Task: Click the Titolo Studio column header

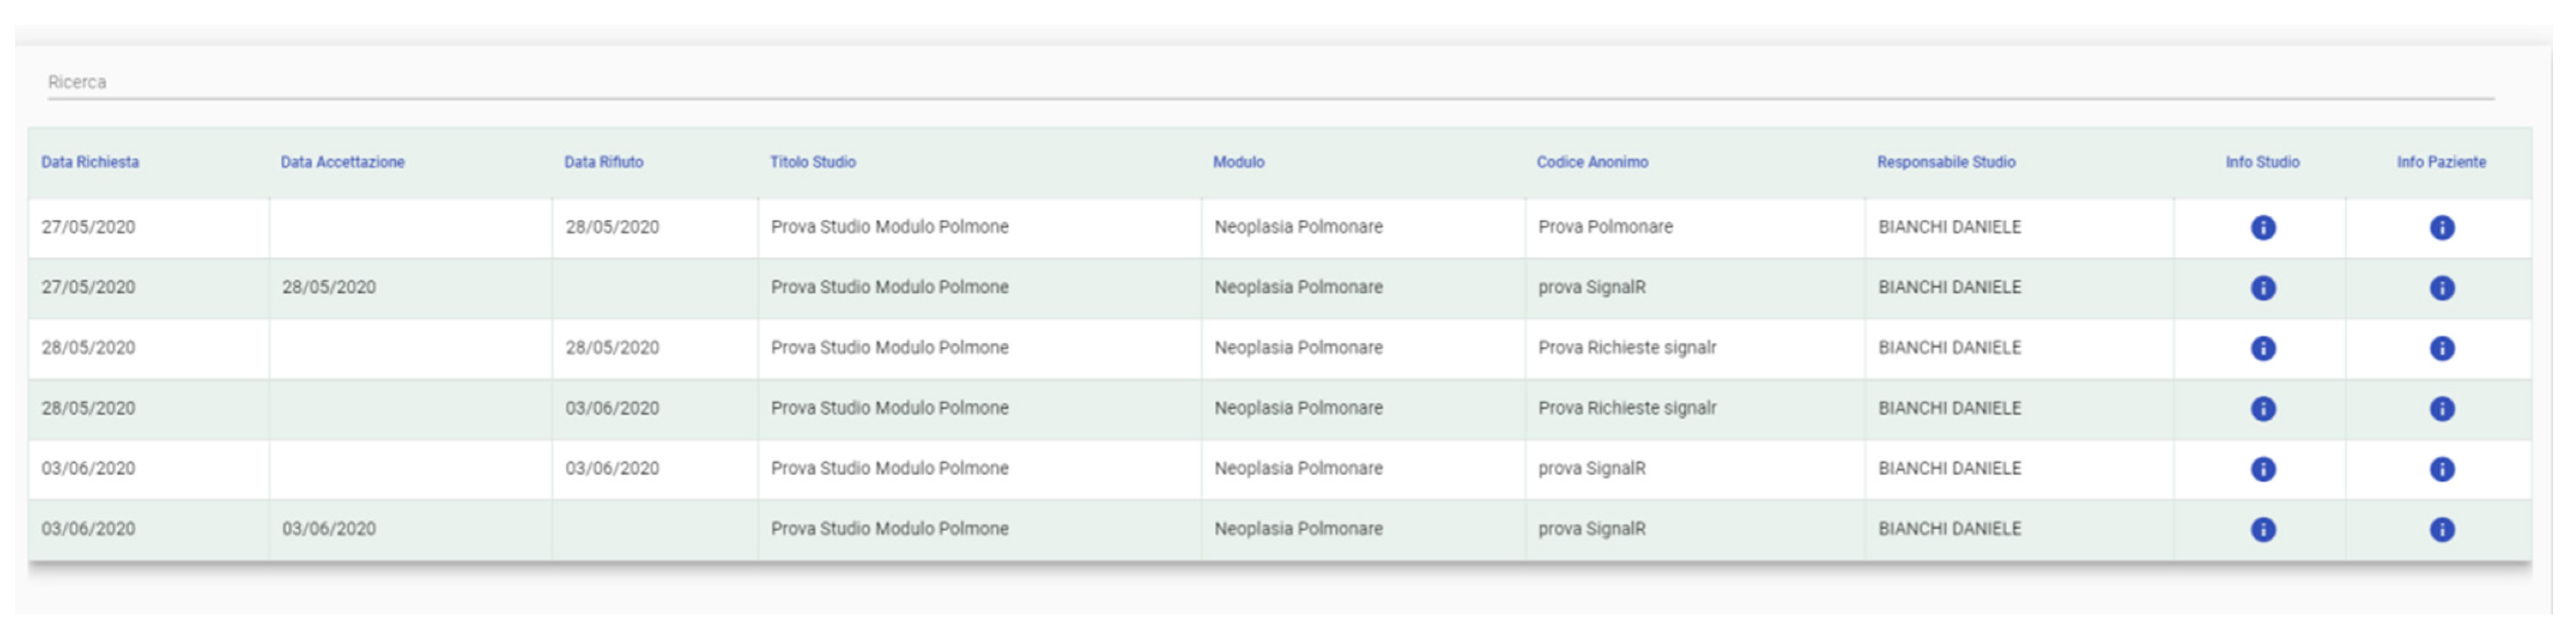Action: click(x=812, y=162)
